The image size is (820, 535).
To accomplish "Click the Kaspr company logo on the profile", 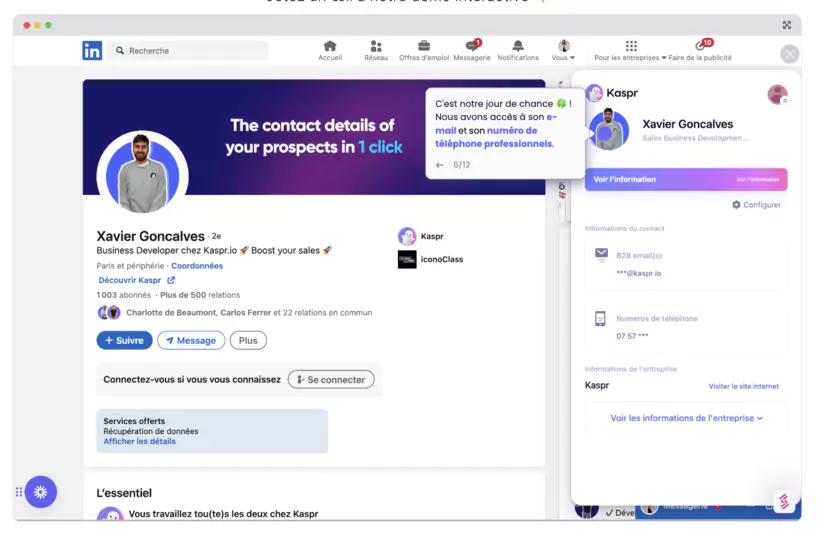I will click(407, 236).
